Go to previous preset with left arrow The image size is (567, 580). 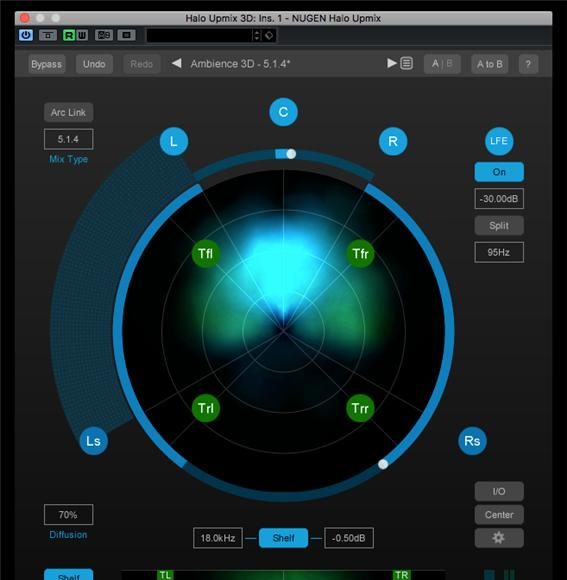click(x=176, y=64)
